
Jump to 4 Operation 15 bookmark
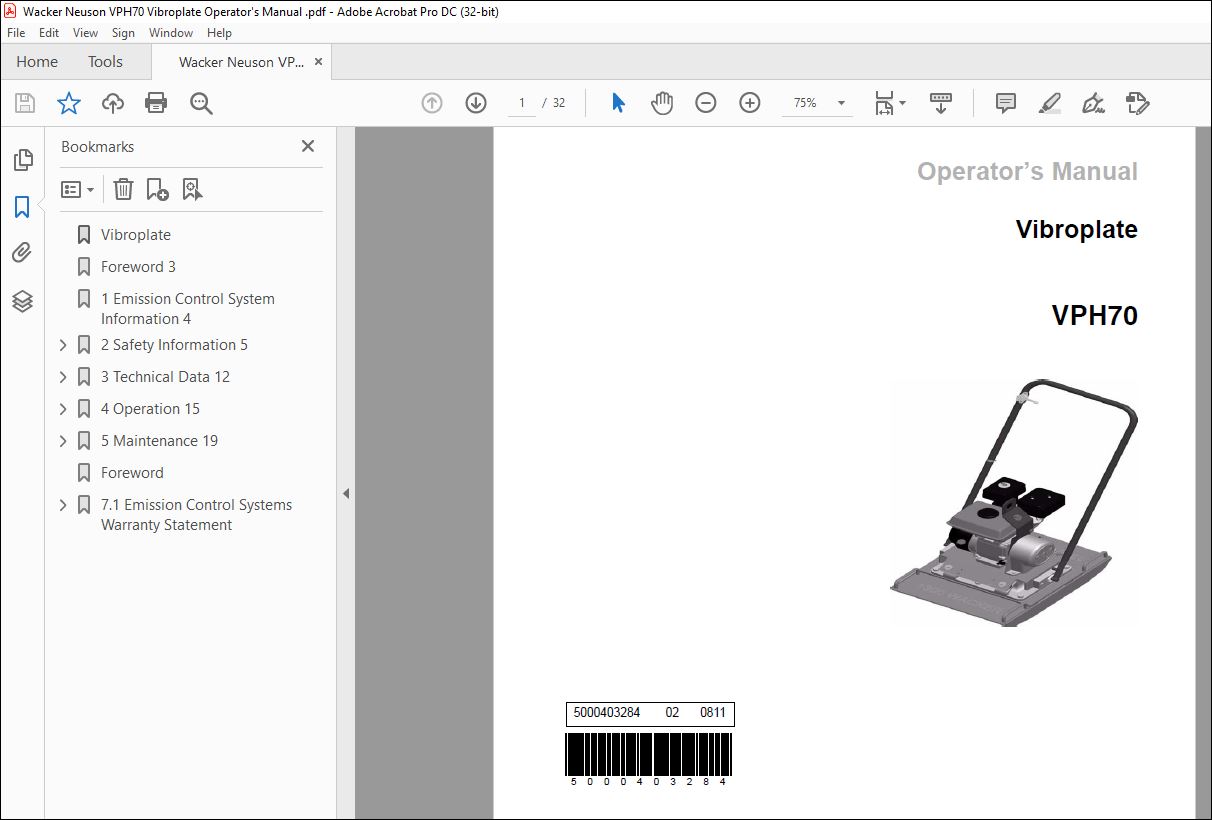[150, 409]
